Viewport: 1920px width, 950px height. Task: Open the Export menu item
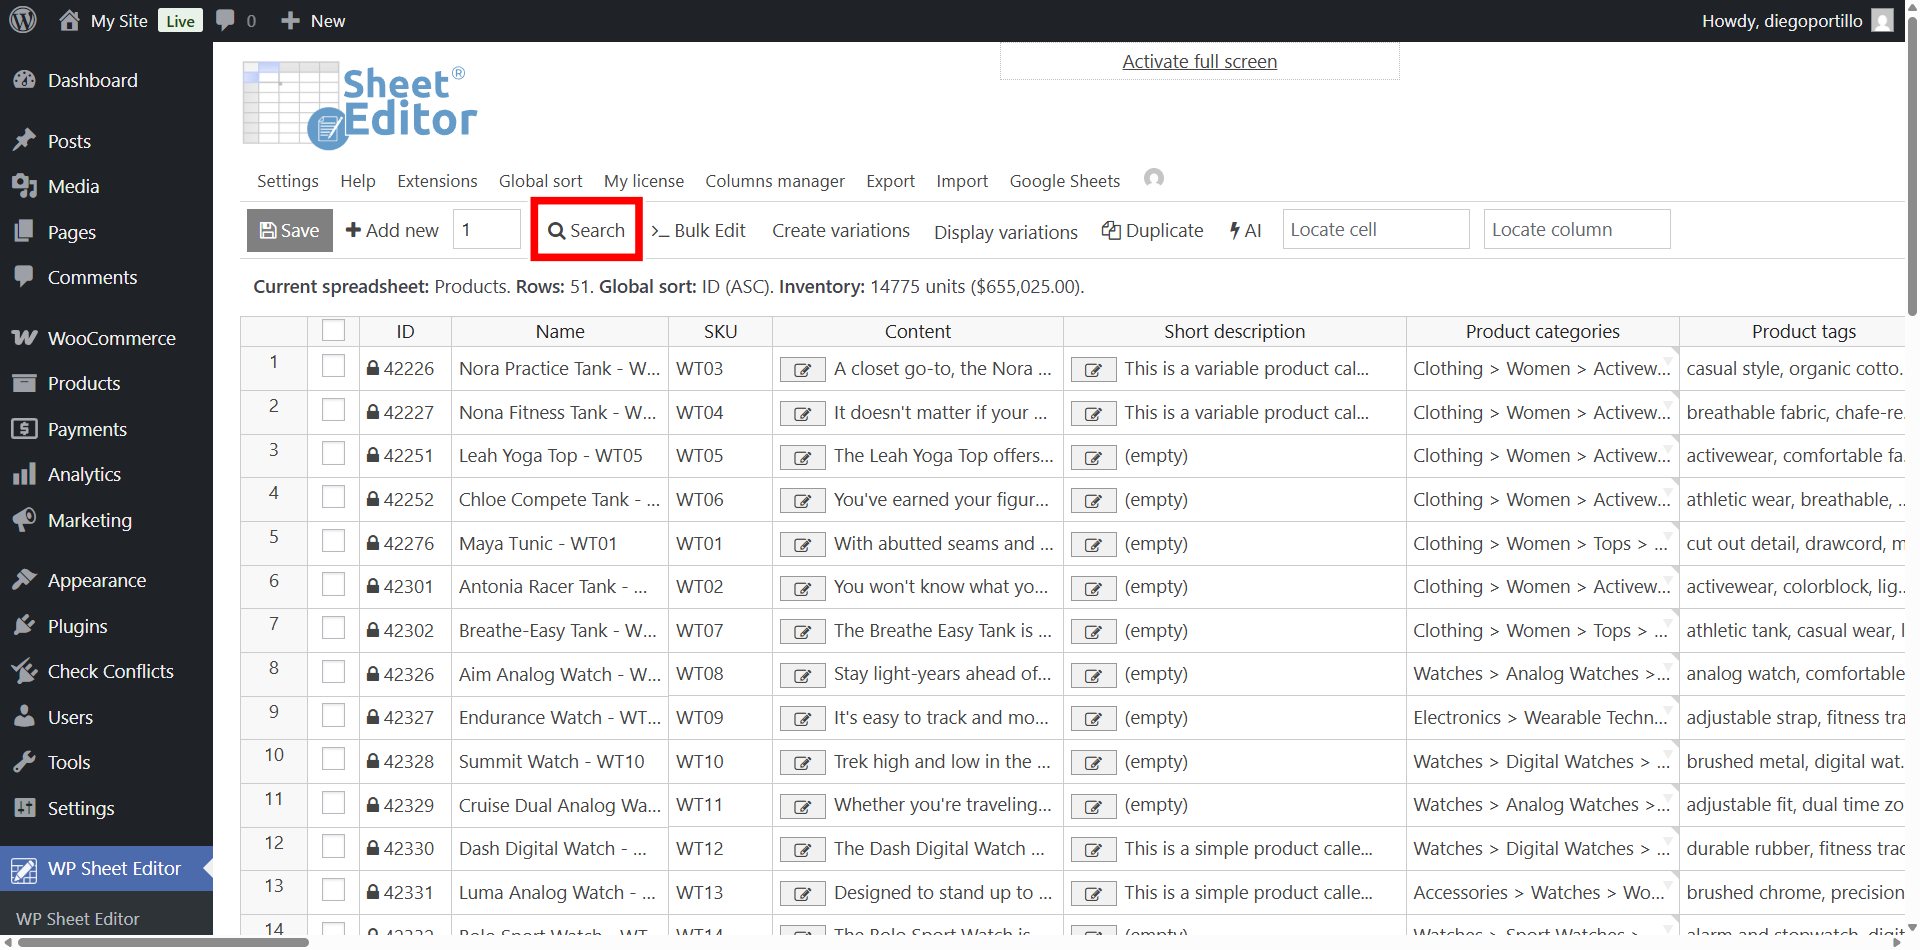coord(890,181)
